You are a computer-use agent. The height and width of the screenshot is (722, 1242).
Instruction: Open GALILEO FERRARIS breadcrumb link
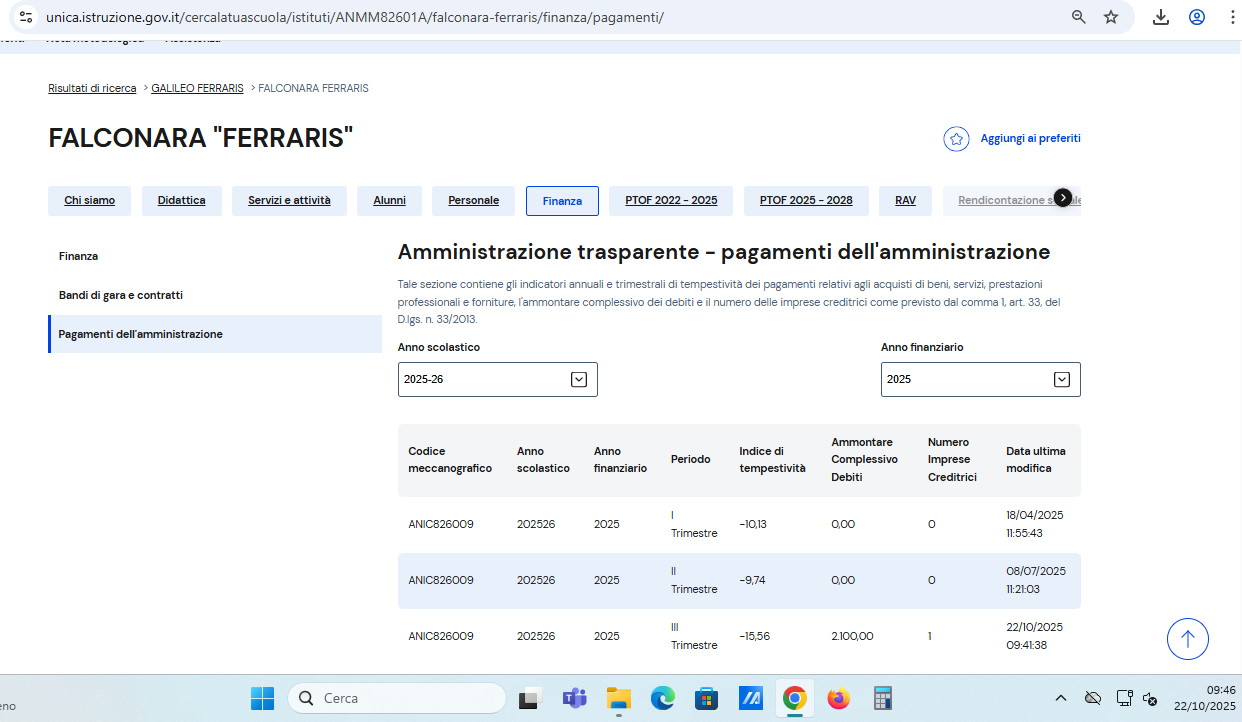(197, 88)
